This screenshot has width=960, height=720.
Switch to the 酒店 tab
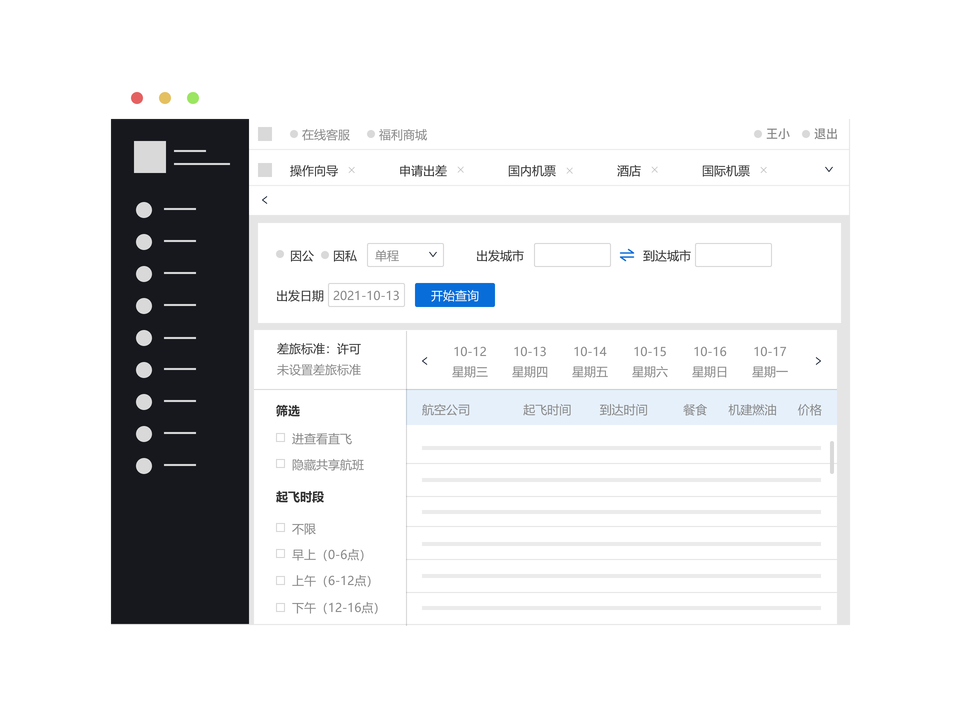pos(628,171)
